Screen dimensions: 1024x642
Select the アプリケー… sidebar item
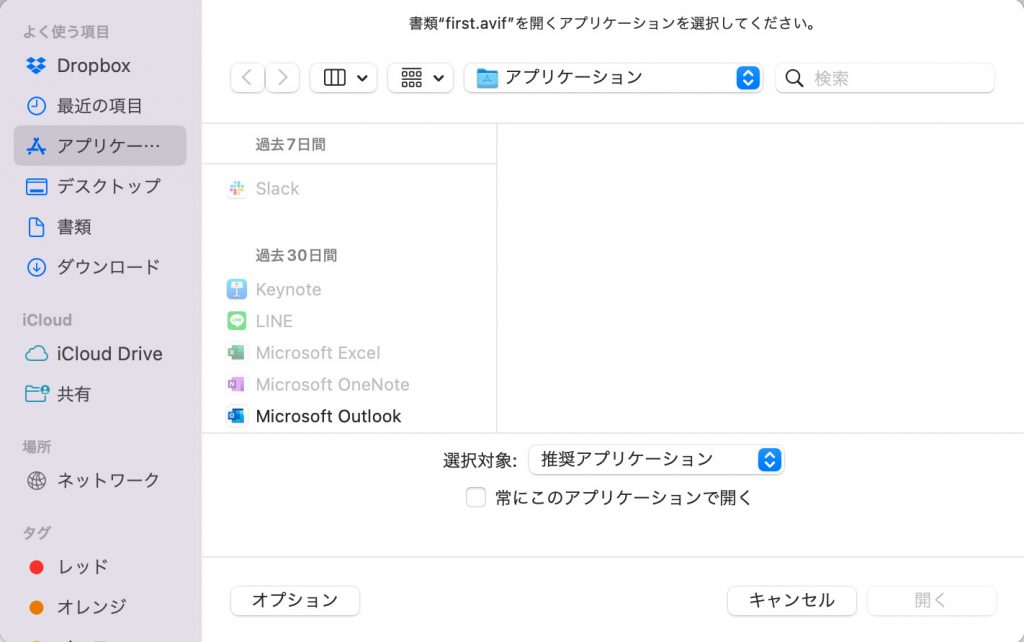point(100,146)
